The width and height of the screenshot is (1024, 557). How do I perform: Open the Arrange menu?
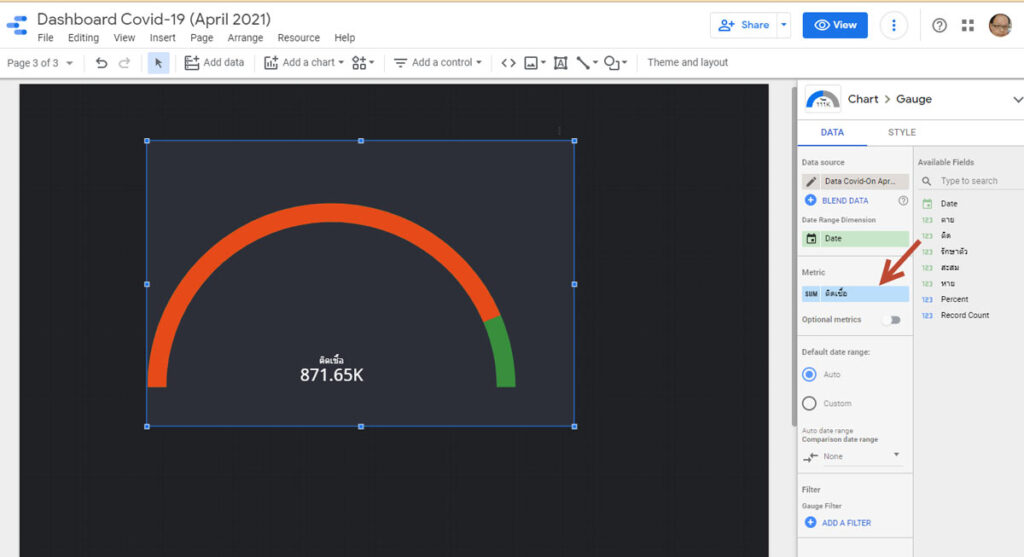click(246, 38)
